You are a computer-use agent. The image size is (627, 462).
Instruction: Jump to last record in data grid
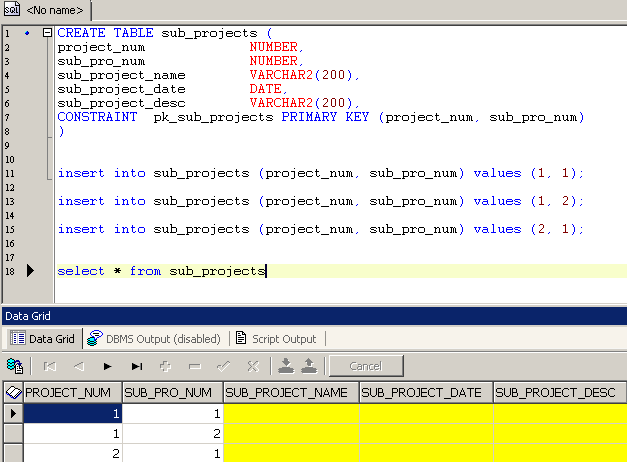coord(137,366)
